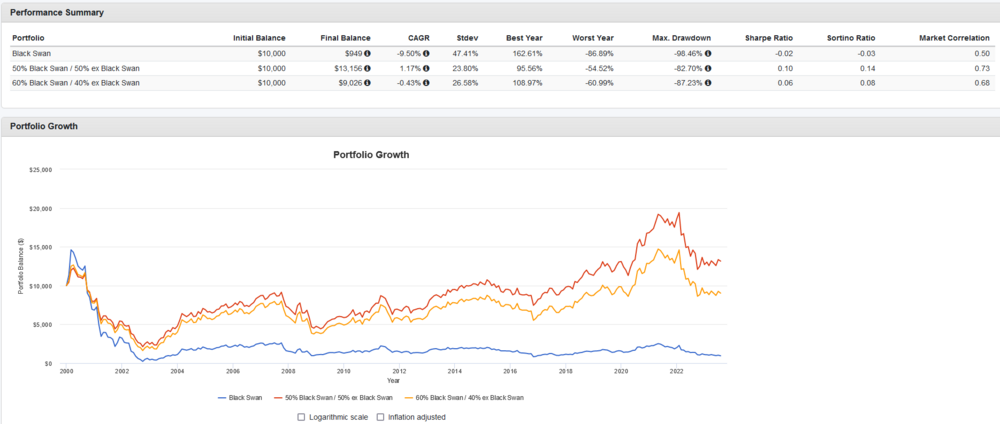1000x424 pixels.
Task: Click info icon beside $13,156 final balance
Action: pyautogui.click(x=367, y=68)
